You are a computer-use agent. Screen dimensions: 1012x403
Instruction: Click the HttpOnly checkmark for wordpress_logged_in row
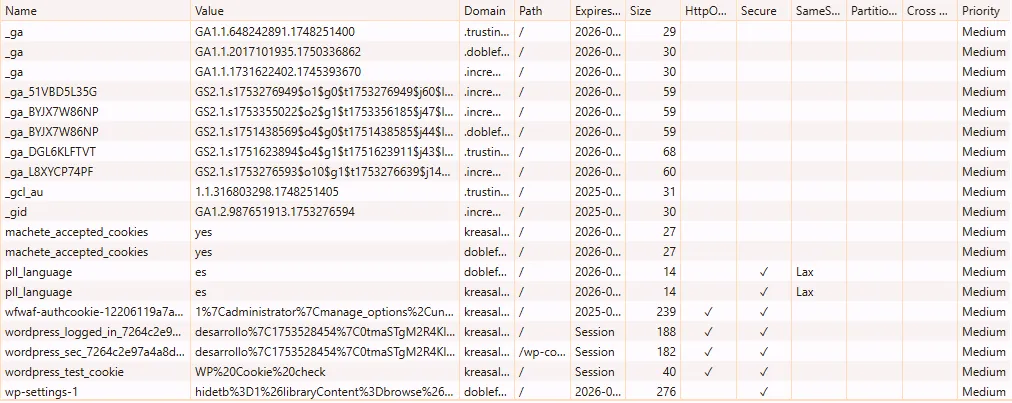click(x=708, y=332)
